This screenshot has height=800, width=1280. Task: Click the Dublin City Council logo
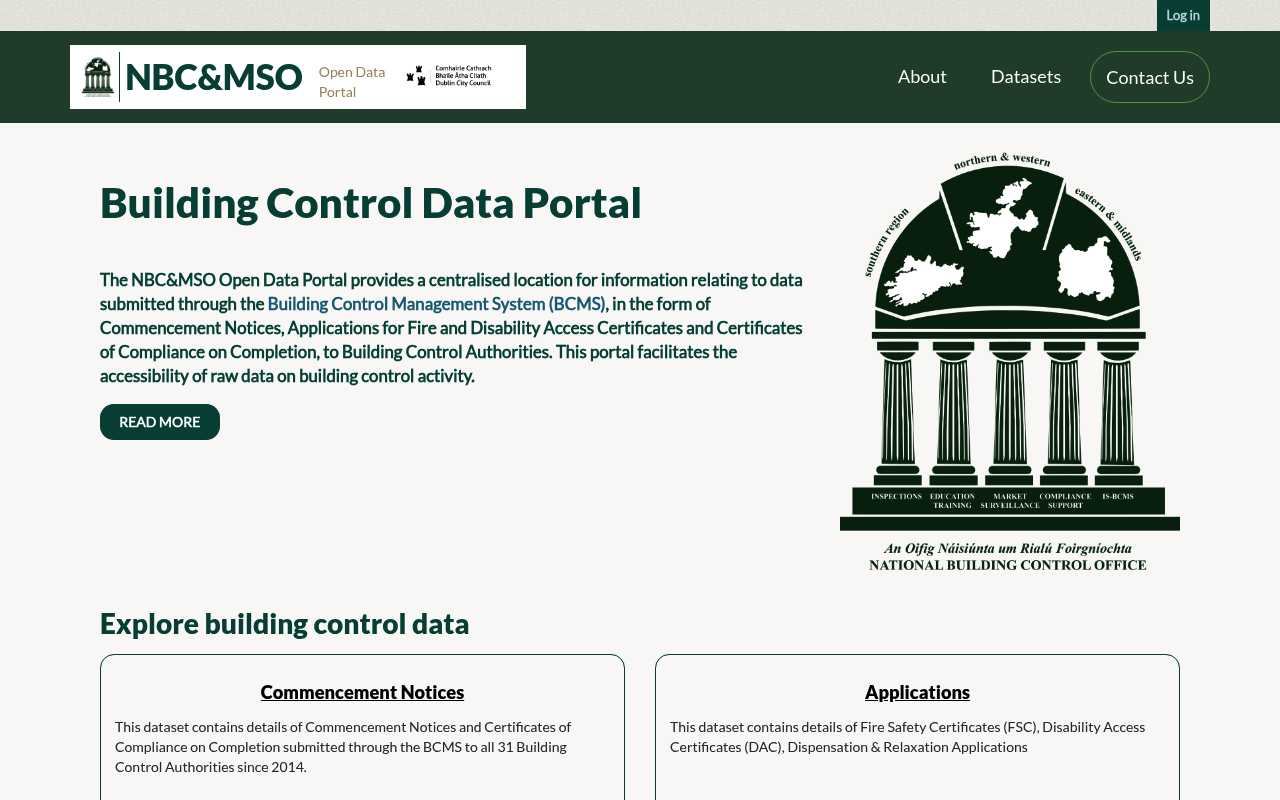click(449, 76)
